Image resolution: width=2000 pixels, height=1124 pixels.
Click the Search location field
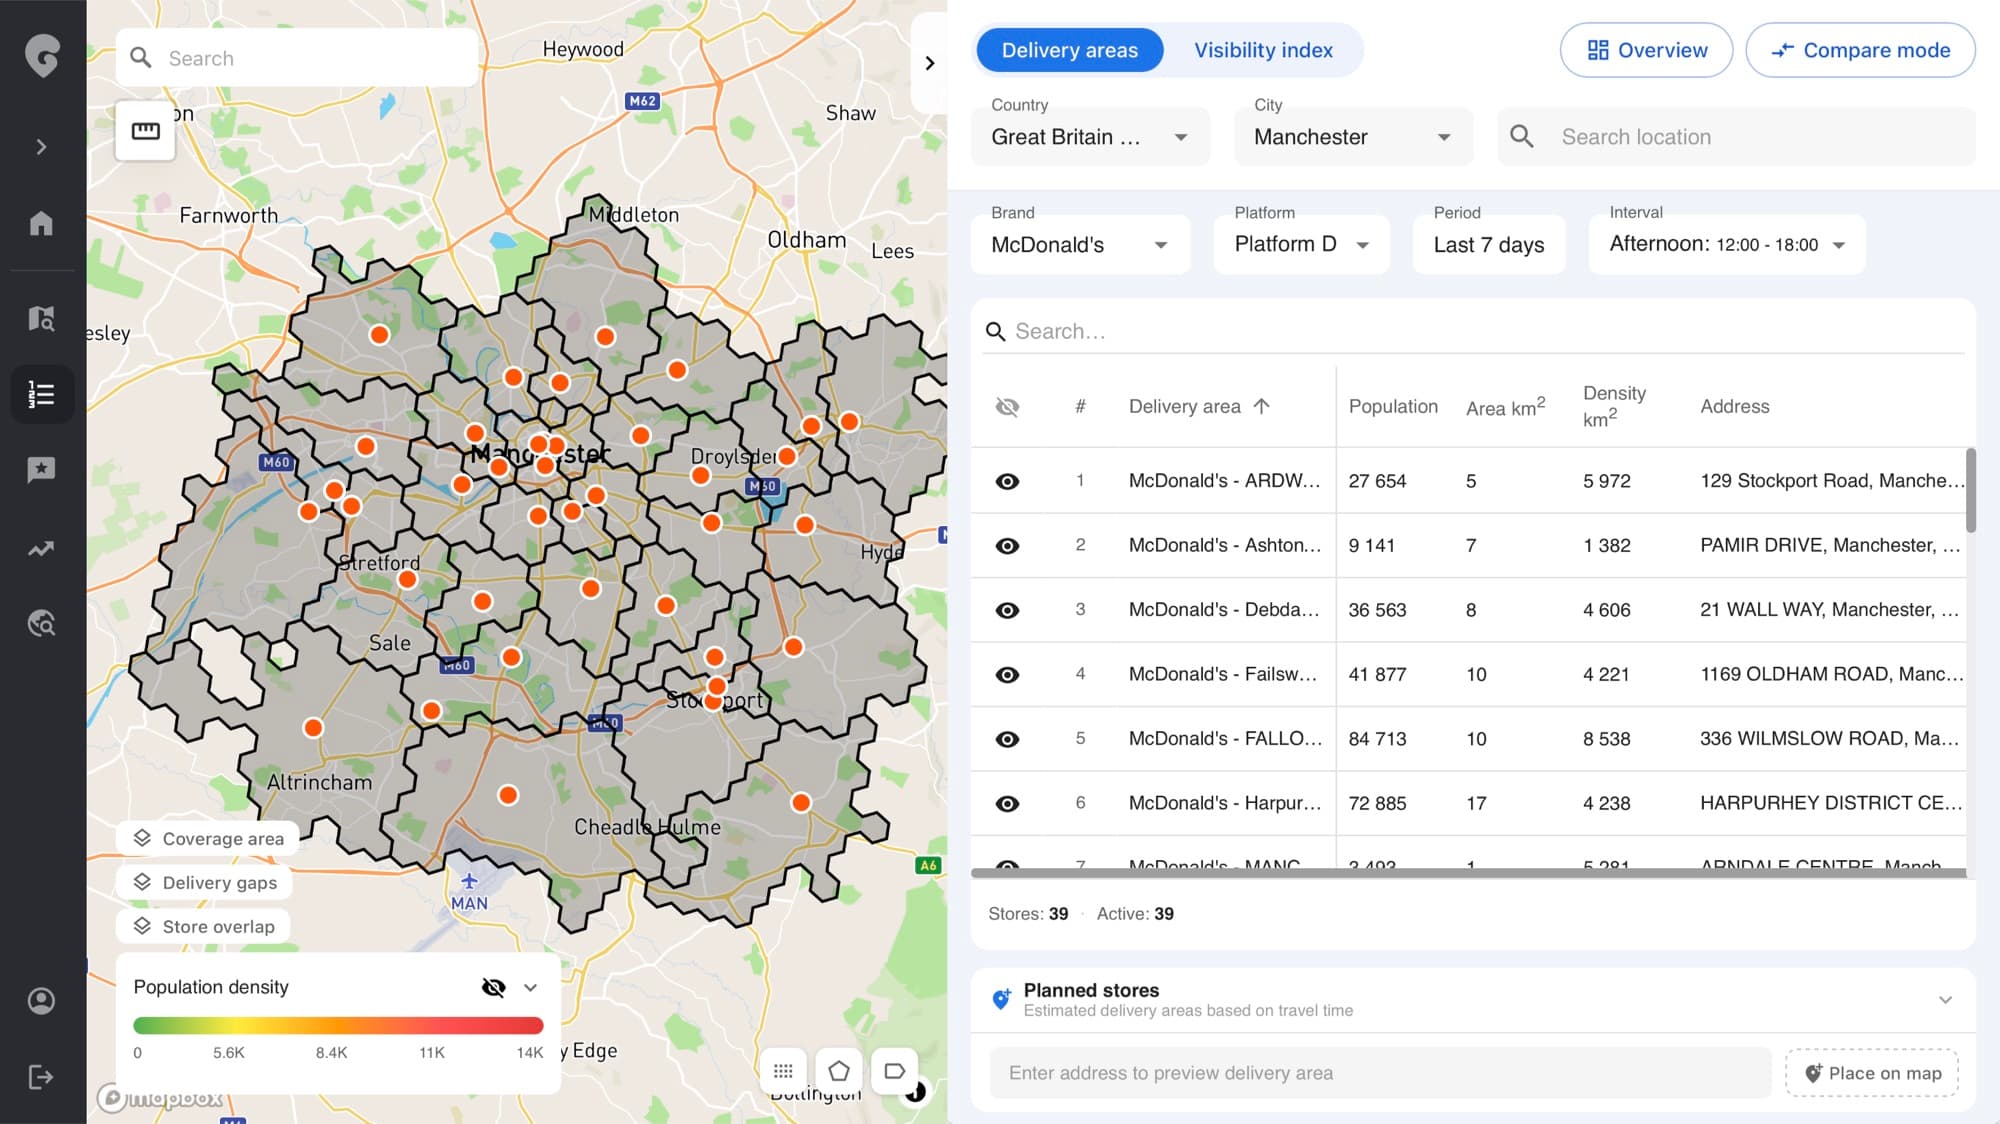pos(1736,137)
